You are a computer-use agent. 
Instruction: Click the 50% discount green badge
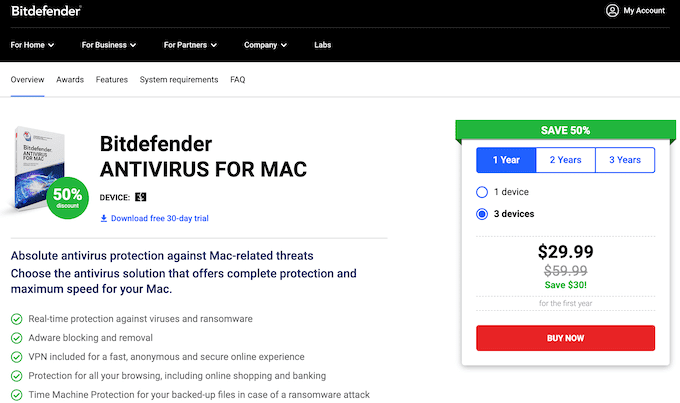click(67, 198)
